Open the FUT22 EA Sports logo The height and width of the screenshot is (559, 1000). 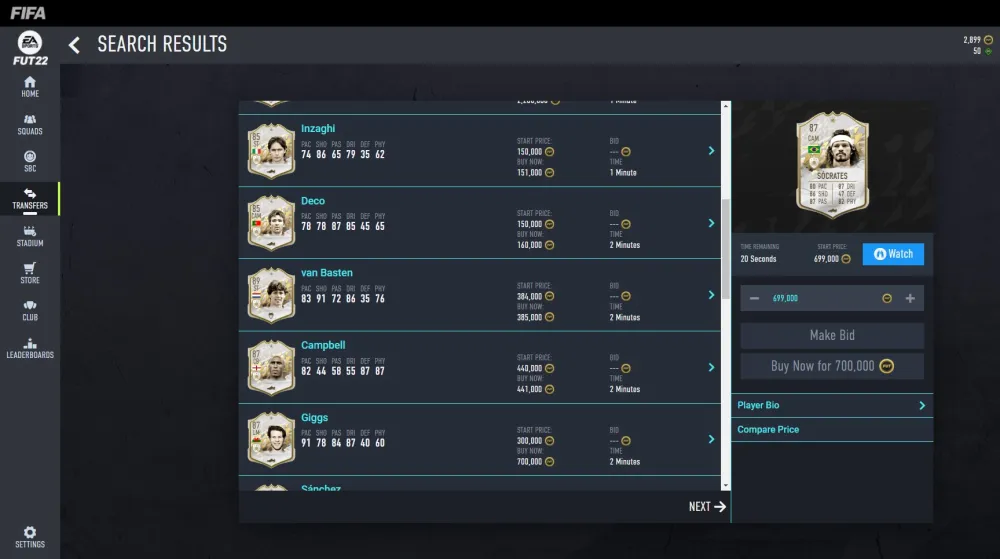tap(30, 48)
